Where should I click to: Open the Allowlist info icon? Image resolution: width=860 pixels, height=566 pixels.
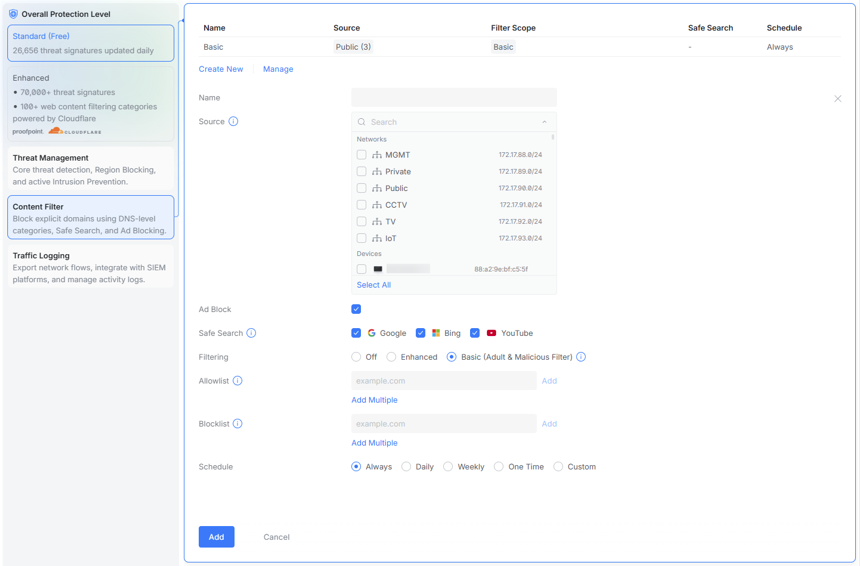[237, 381]
